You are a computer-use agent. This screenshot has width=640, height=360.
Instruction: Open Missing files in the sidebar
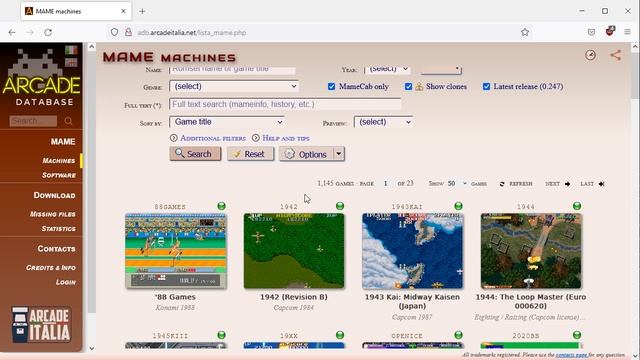click(x=53, y=214)
